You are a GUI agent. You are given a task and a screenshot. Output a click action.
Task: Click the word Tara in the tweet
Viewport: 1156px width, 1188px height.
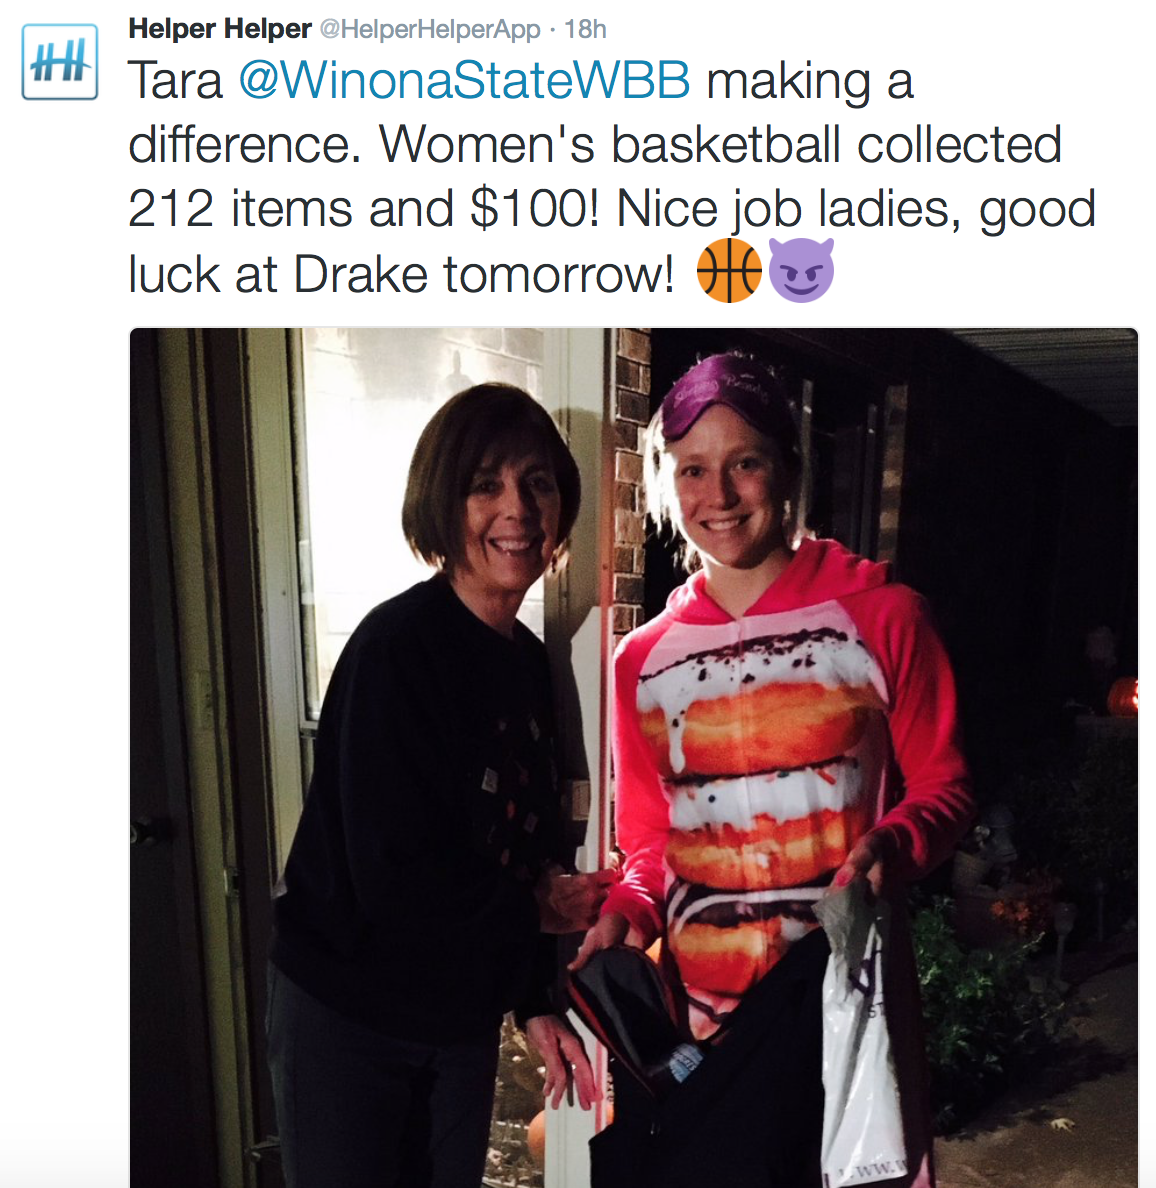tap(176, 80)
